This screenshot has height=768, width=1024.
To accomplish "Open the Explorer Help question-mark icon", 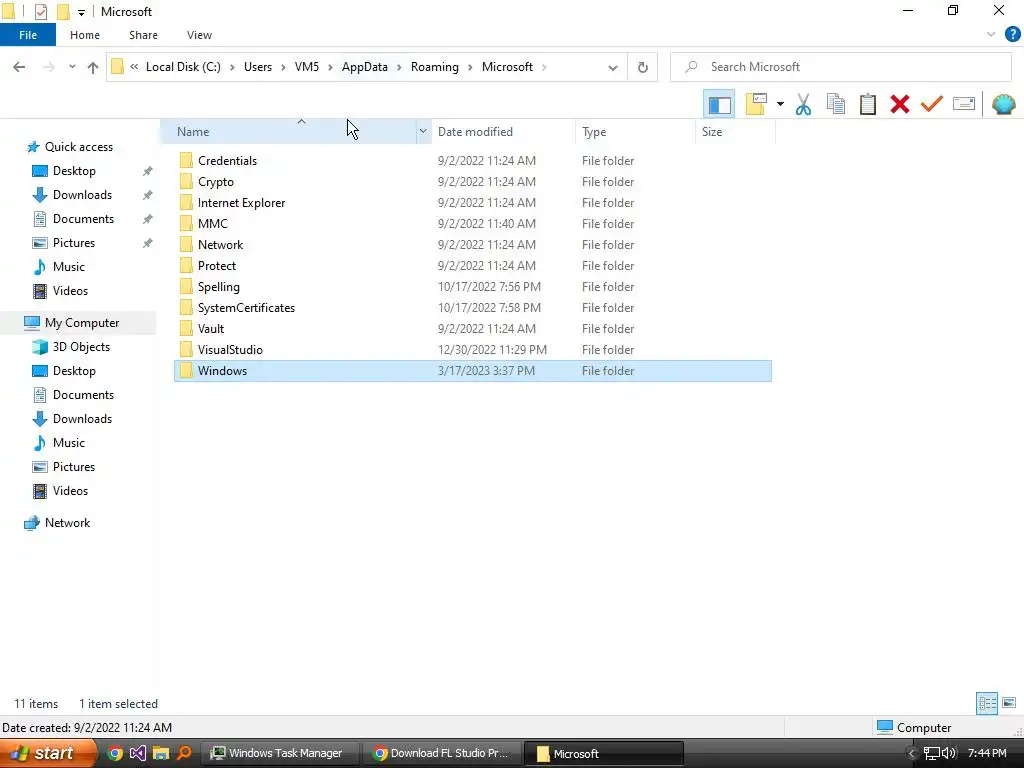I will click(1012, 35).
